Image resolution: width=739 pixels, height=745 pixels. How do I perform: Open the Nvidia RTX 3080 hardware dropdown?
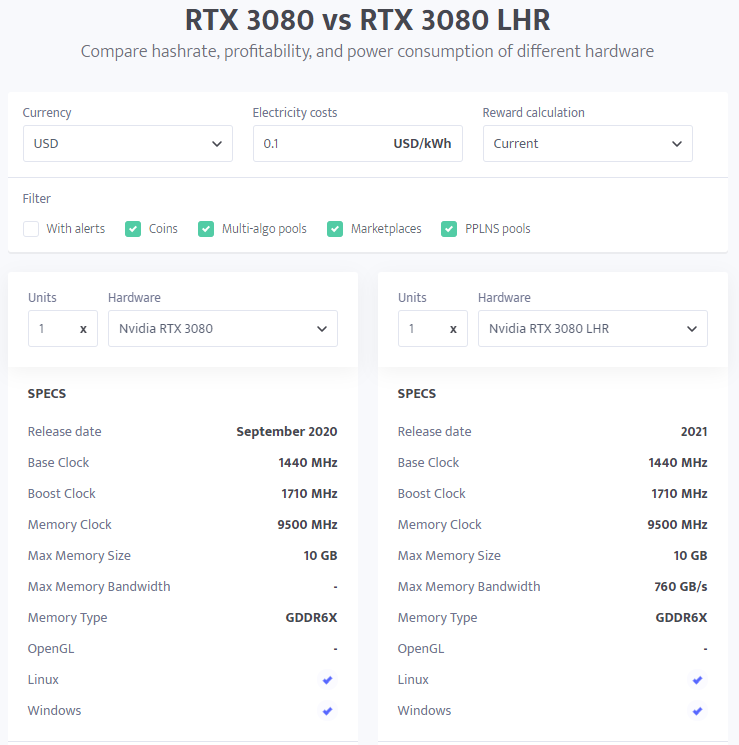(223, 329)
